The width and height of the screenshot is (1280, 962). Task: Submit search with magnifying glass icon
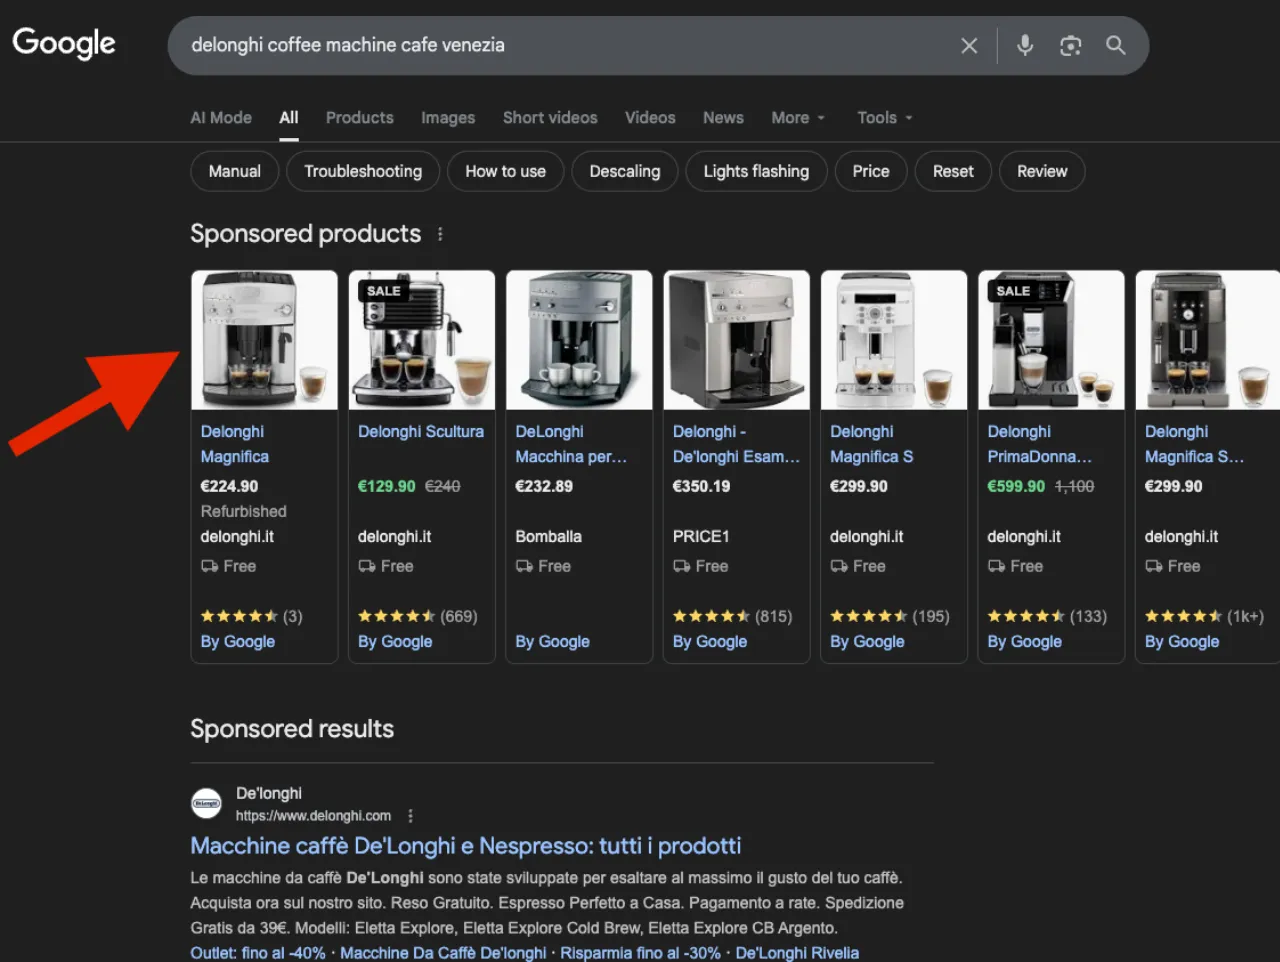[1116, 45]
